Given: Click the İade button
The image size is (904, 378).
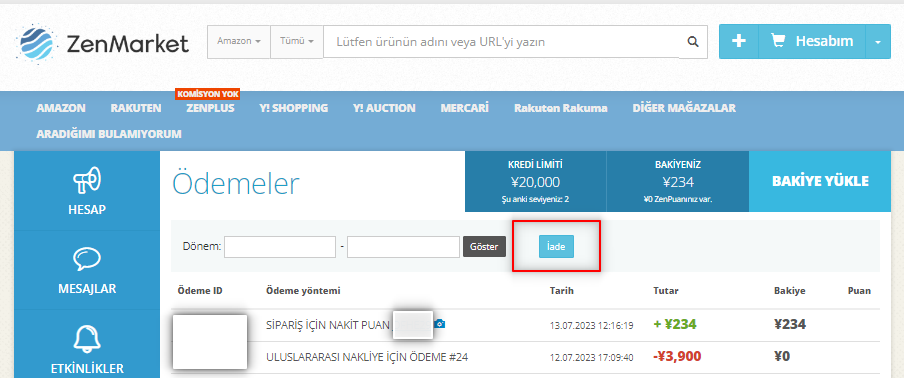Looking at the screenshot, I should [x=556, y=247].
